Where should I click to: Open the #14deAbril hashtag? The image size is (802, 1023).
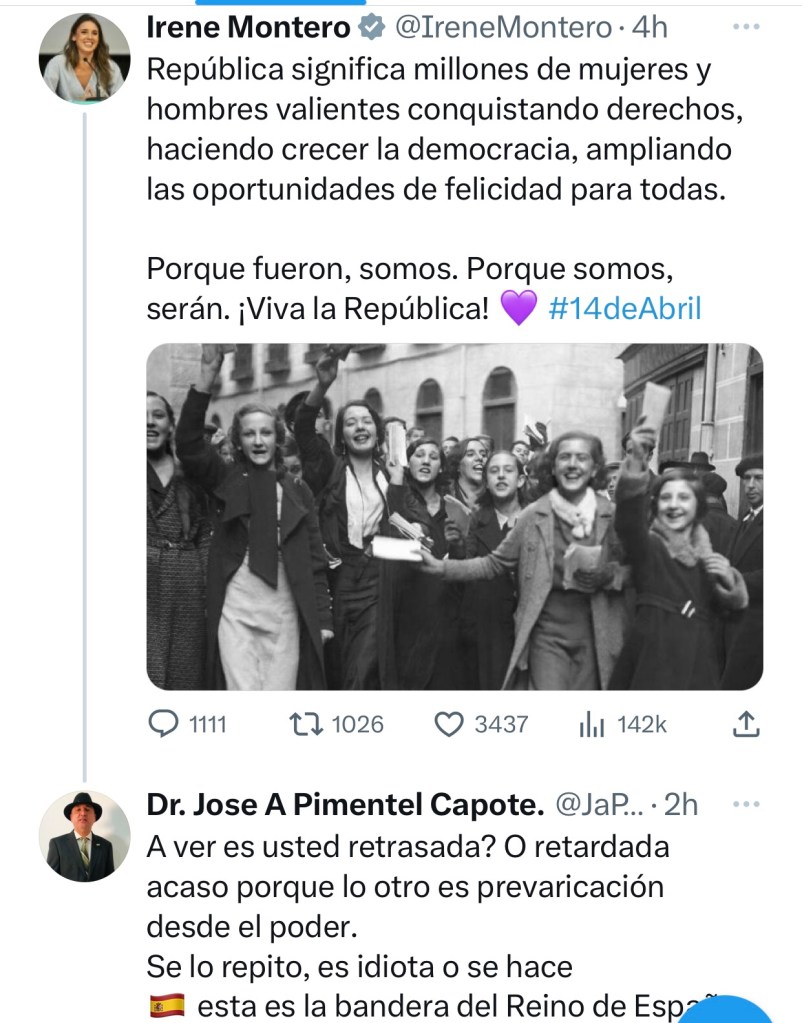[x=625, y=308]
